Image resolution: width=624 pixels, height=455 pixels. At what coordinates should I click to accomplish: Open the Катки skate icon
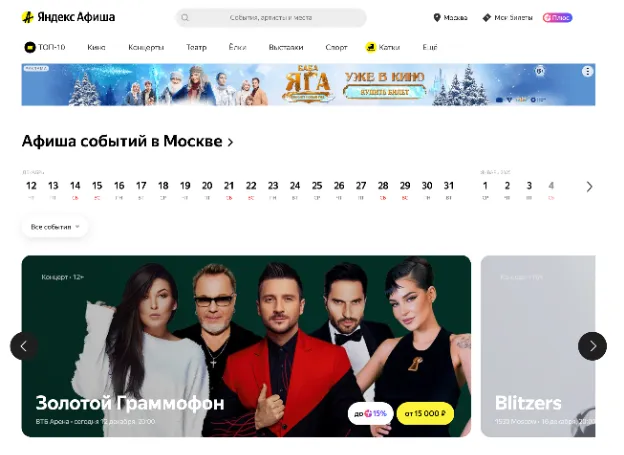click(x=370, y=47)
